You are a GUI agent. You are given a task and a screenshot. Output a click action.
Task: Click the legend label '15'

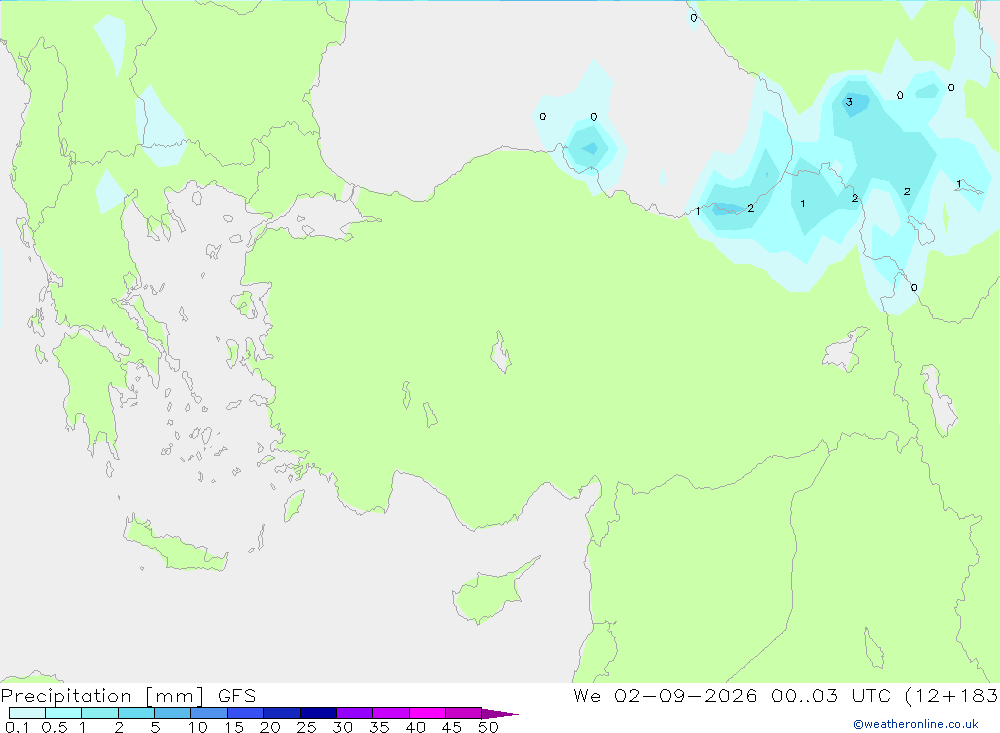tap(234, 727)
